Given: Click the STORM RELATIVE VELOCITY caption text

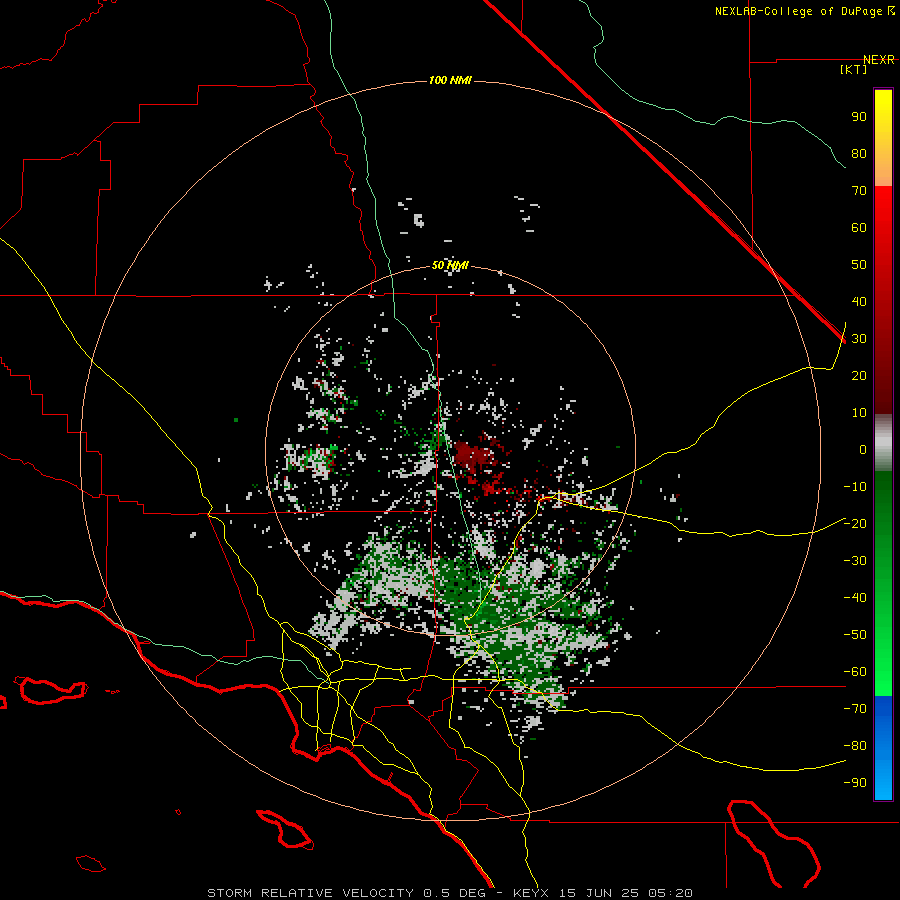Looking at the screenshot, I should coord(310,893).
